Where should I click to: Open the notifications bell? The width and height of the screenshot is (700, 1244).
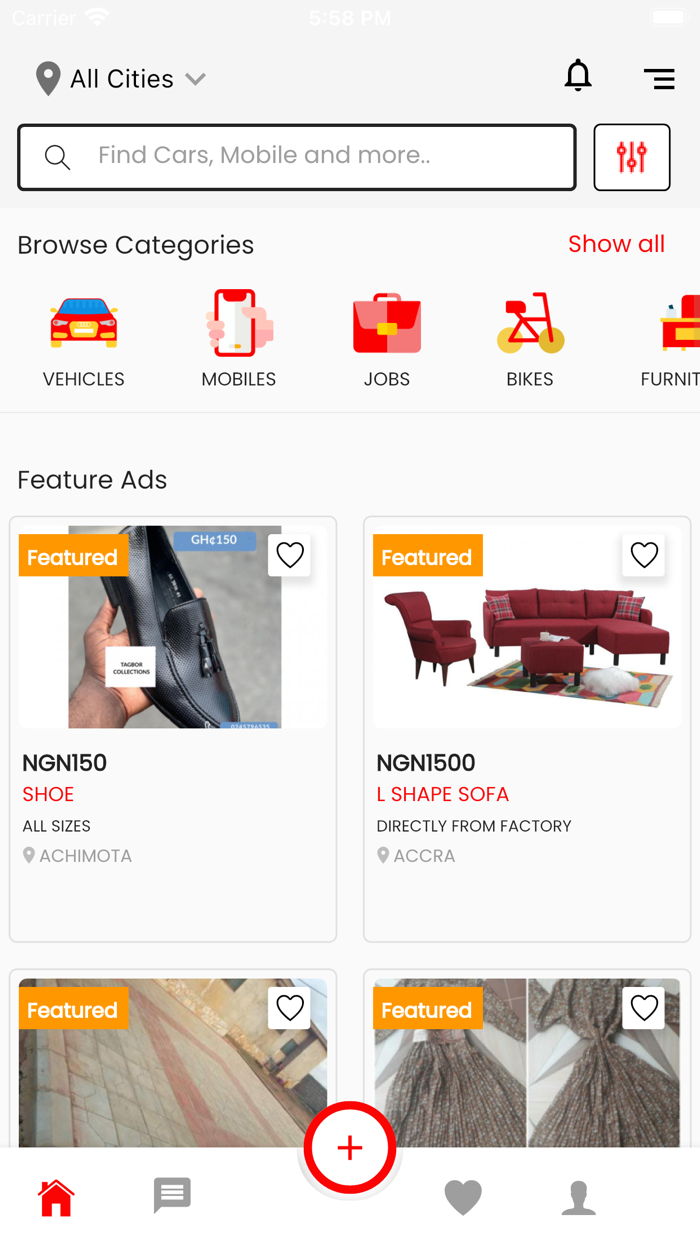click(578, 76)
